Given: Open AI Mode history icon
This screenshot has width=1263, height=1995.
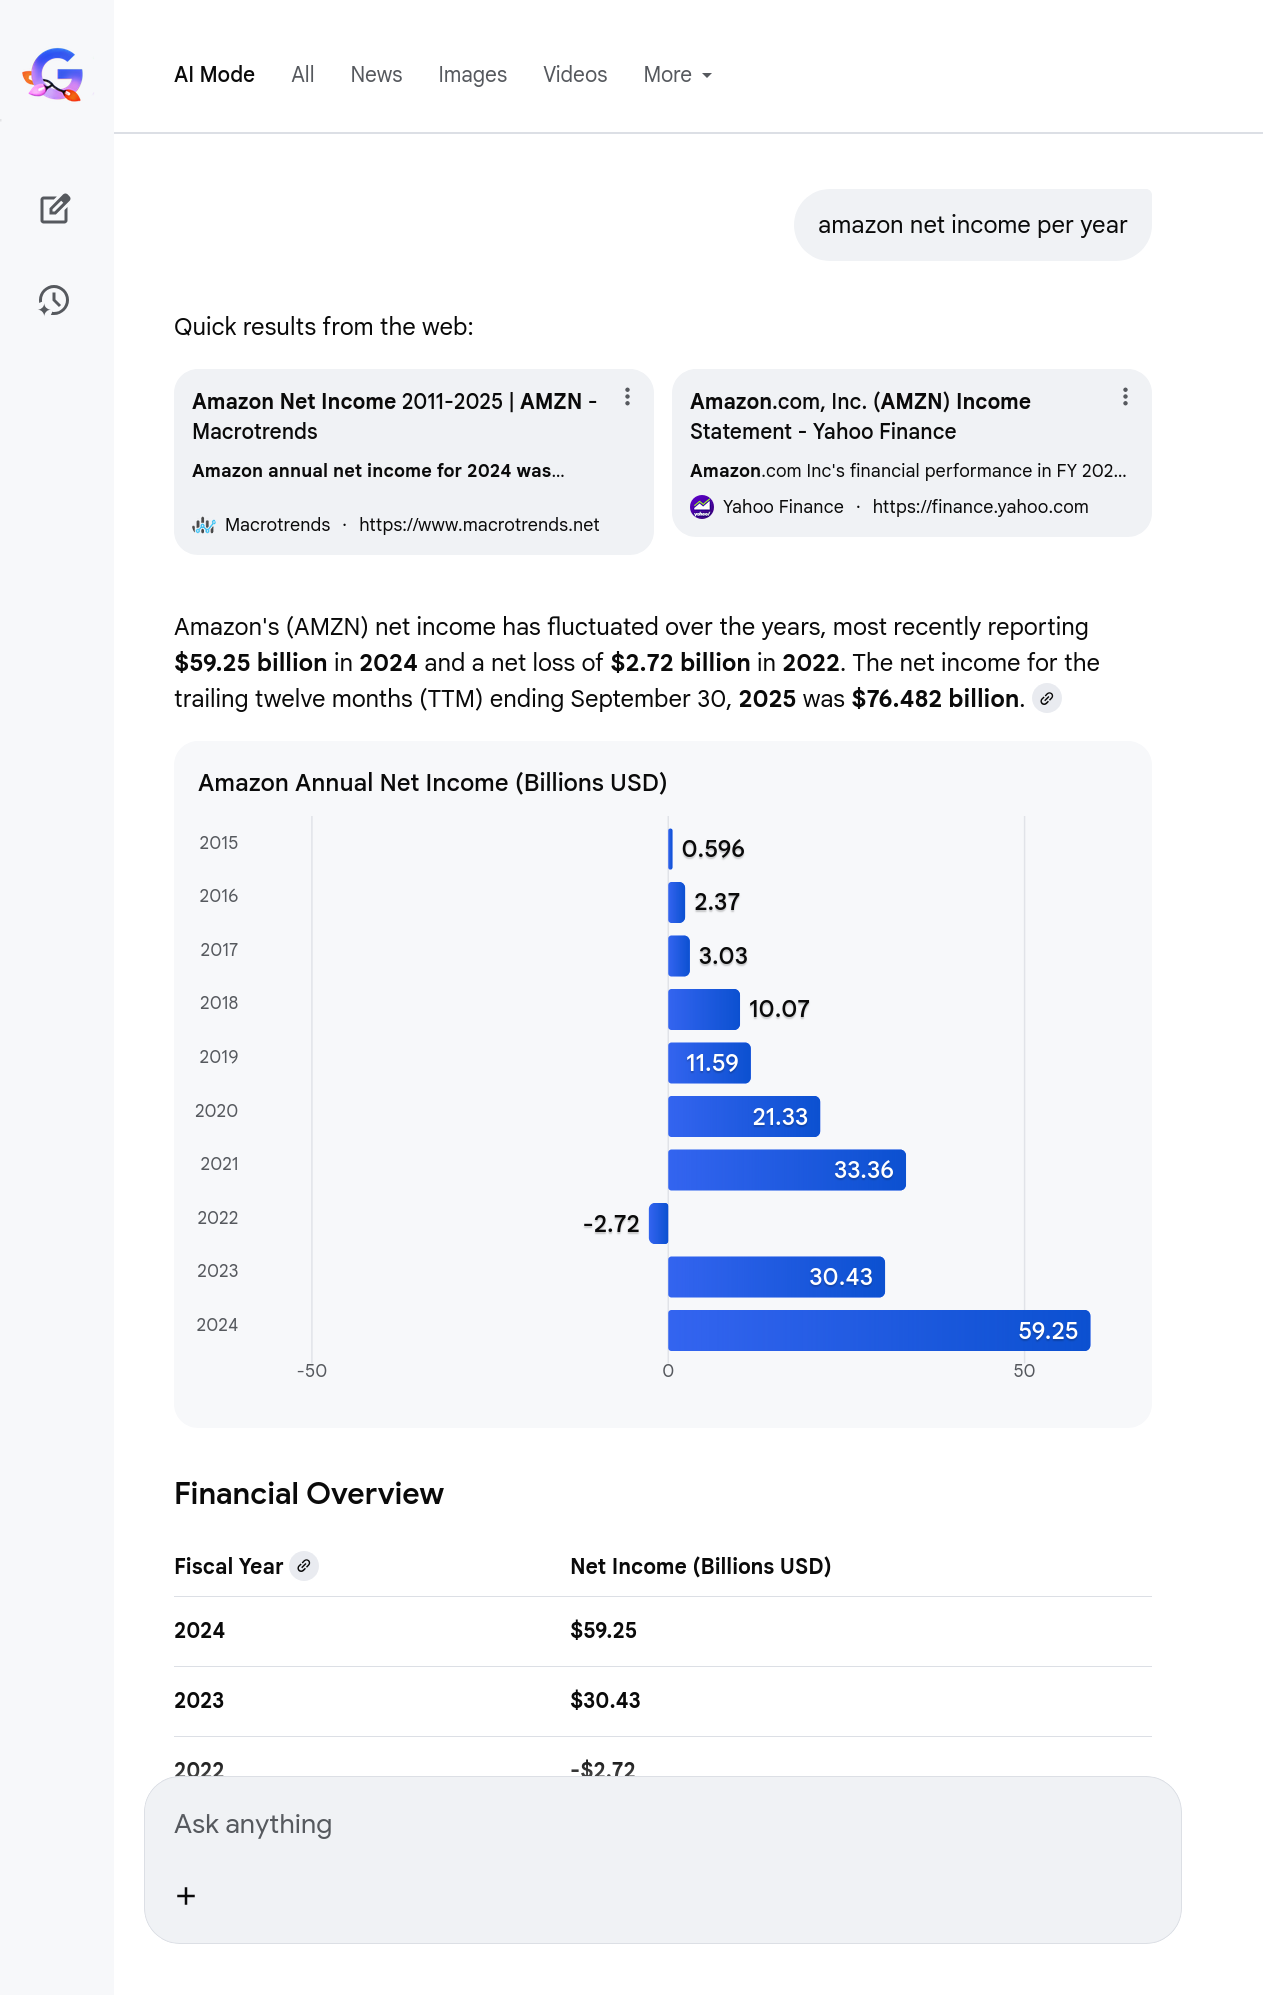Looking at the screenshot, I should 54,300.
